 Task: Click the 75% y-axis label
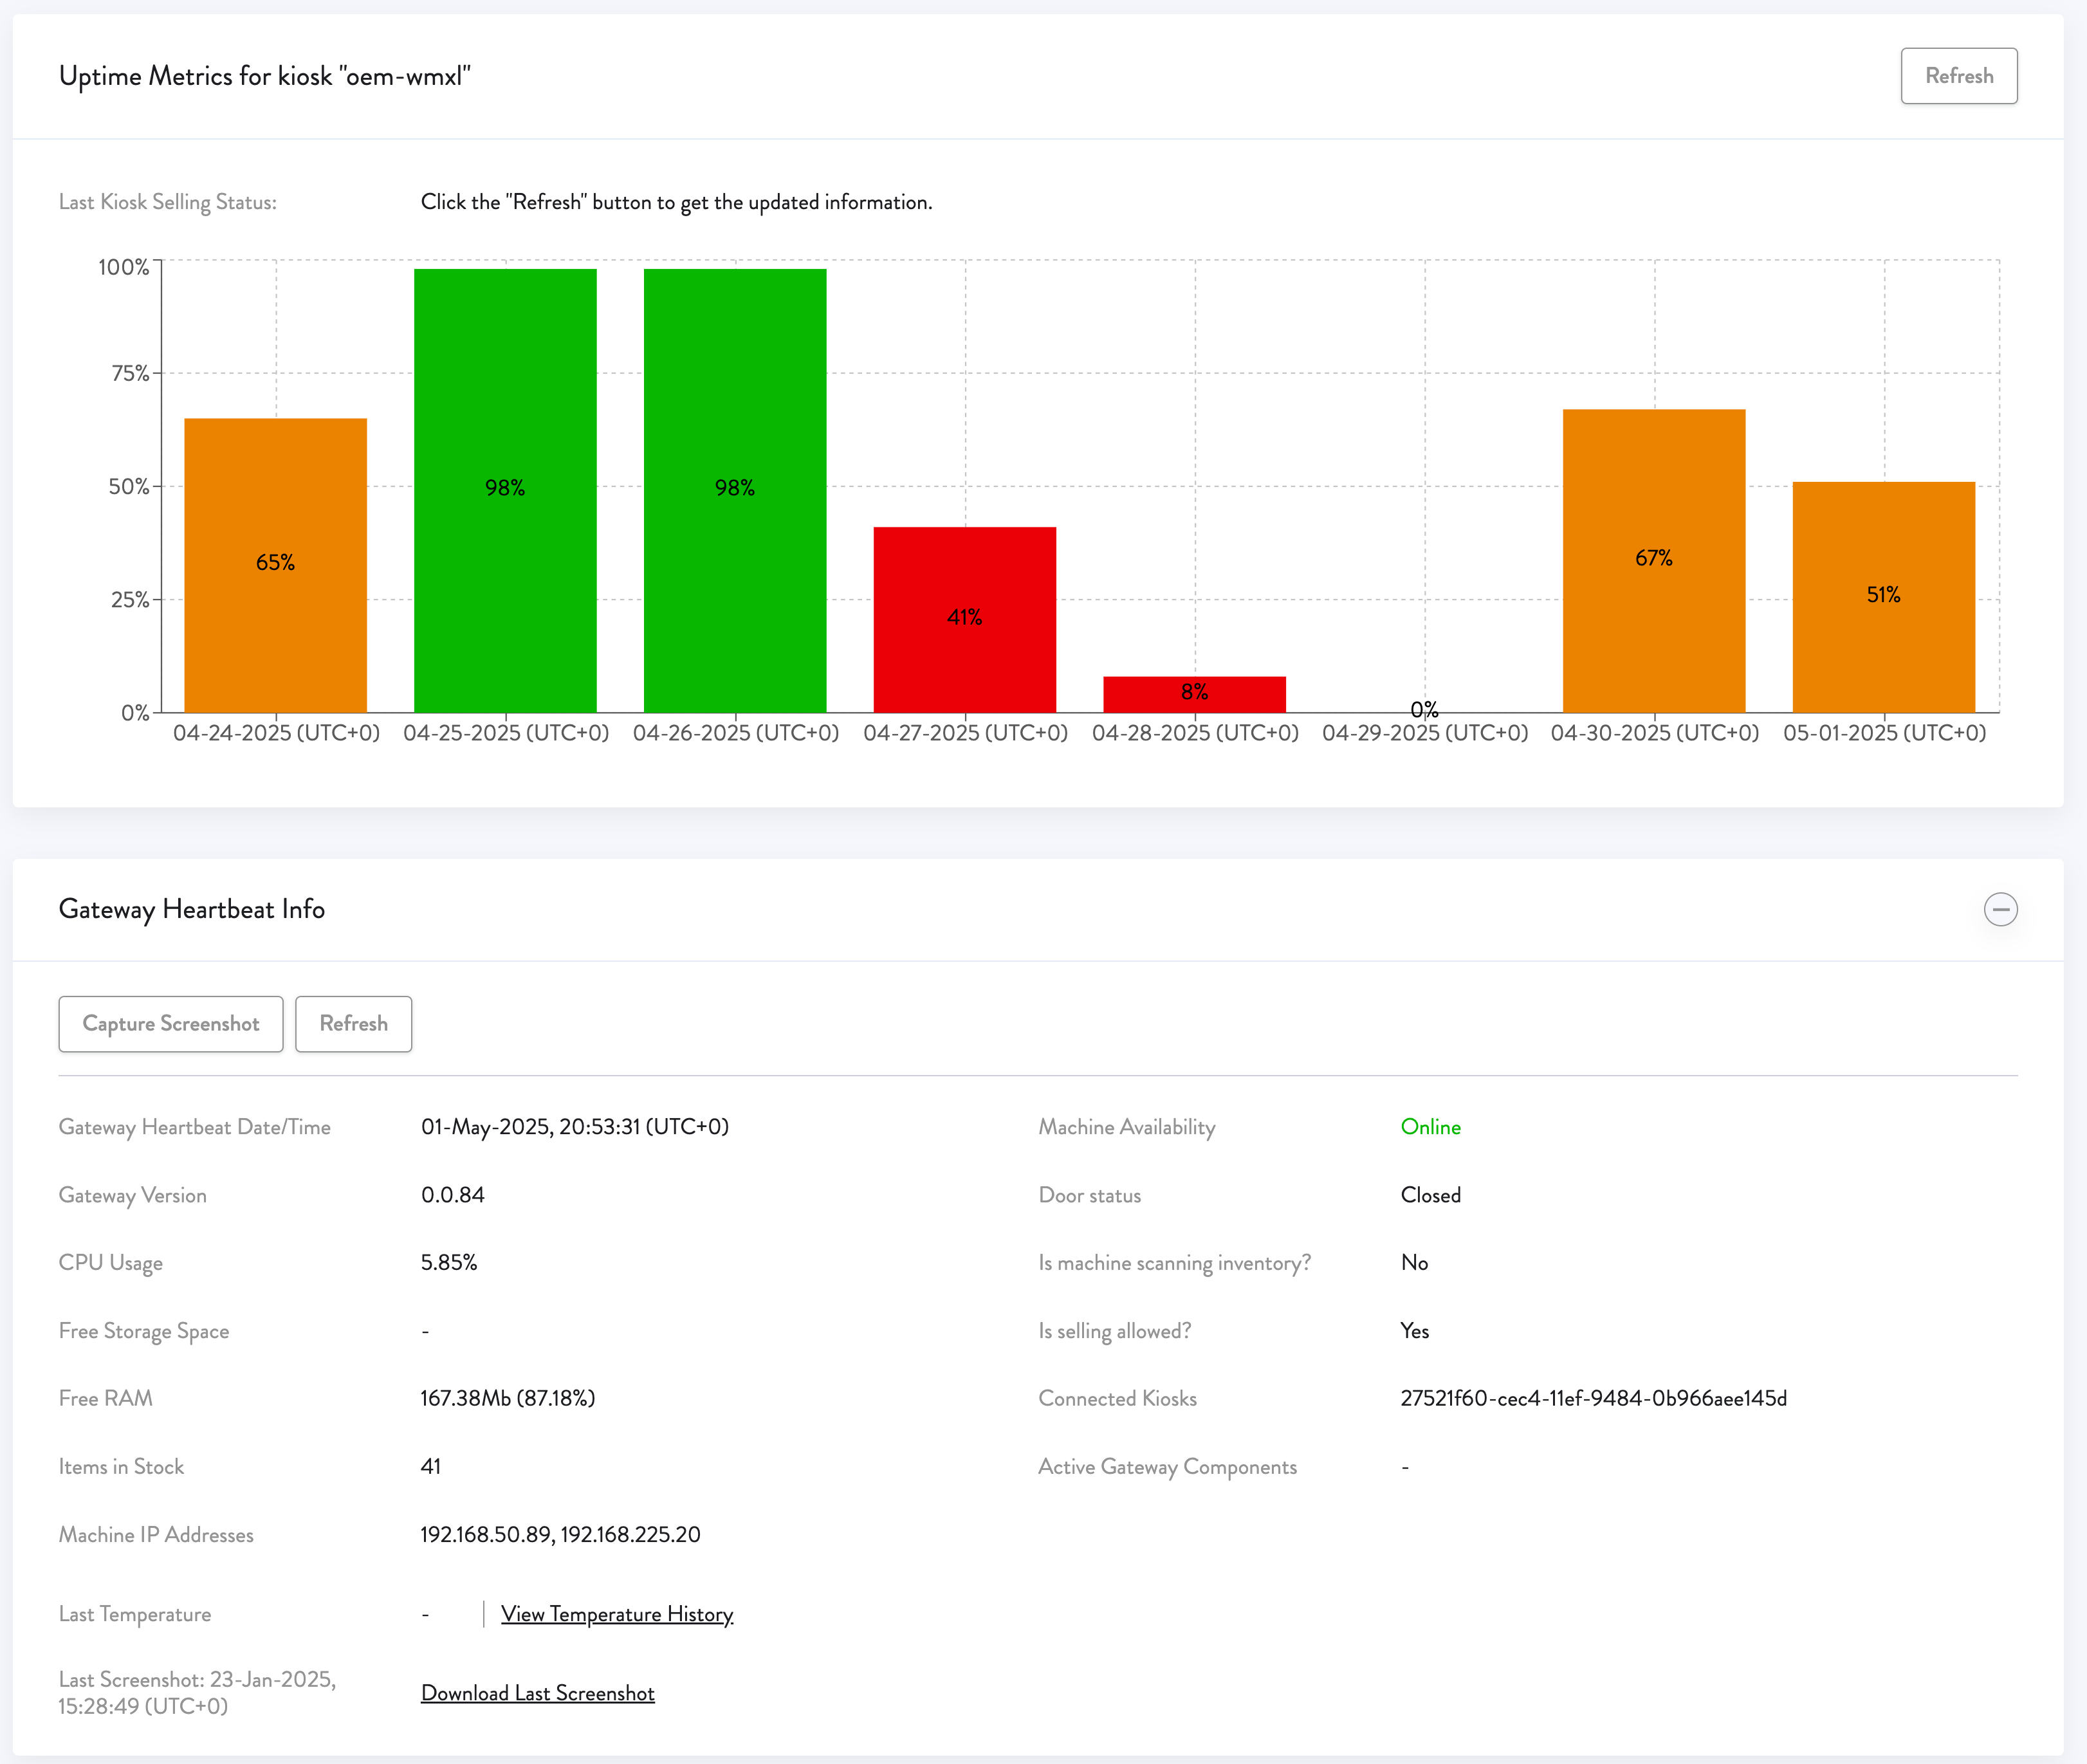pyautogui.click(x=130, y=373)
